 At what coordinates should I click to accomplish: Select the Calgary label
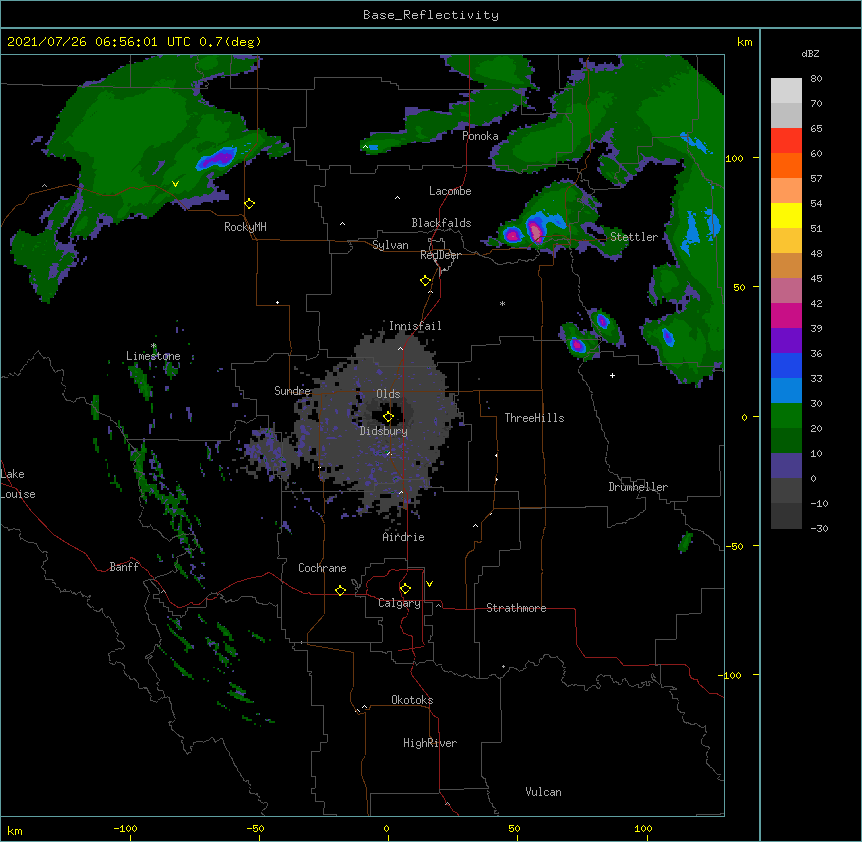pyautogui.click(x=399, y=603)
